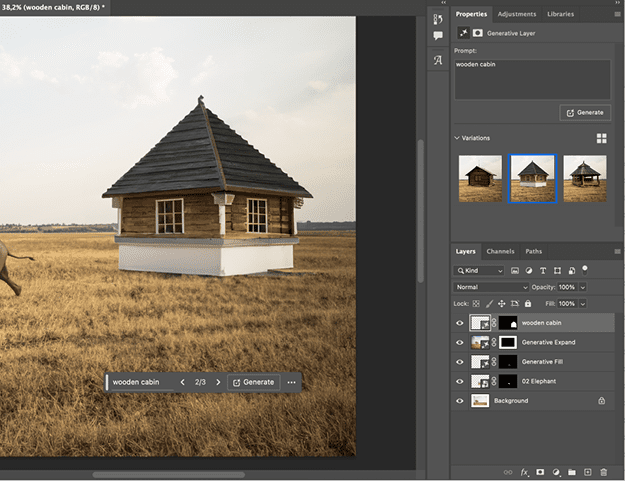The height and width of the screenshot is (481, 625).
Task: Open more options ellipsis in contextual taskbar
Action: click(x=291, y=383)
